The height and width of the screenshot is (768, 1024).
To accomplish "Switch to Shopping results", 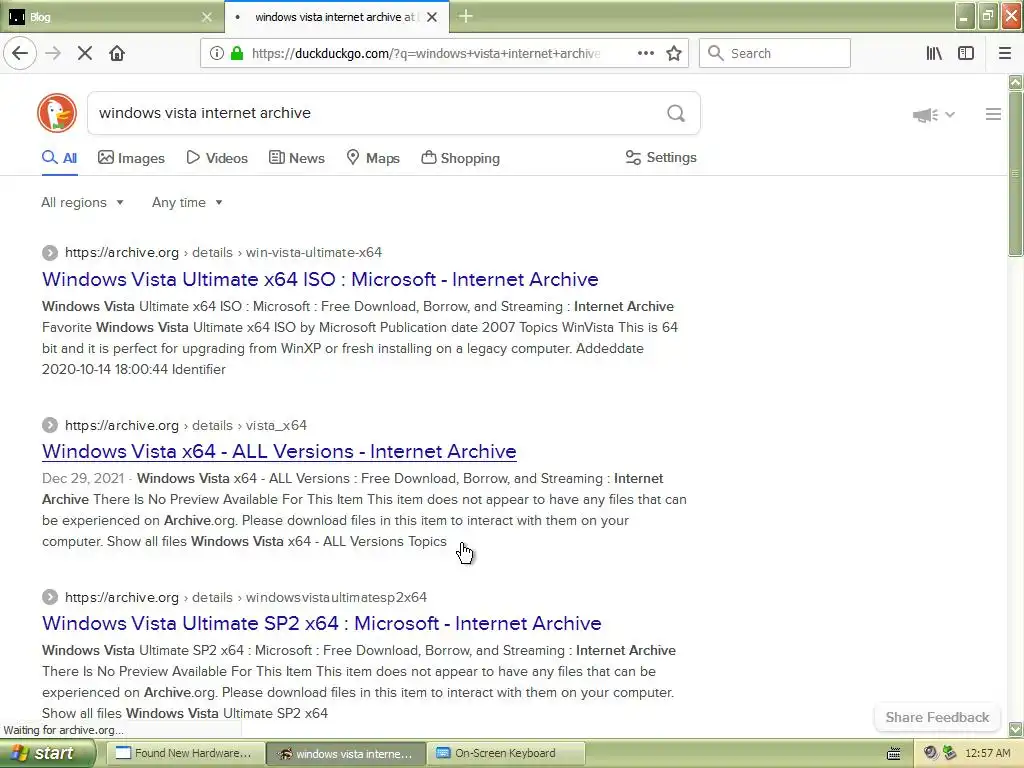I will (460, 158).
